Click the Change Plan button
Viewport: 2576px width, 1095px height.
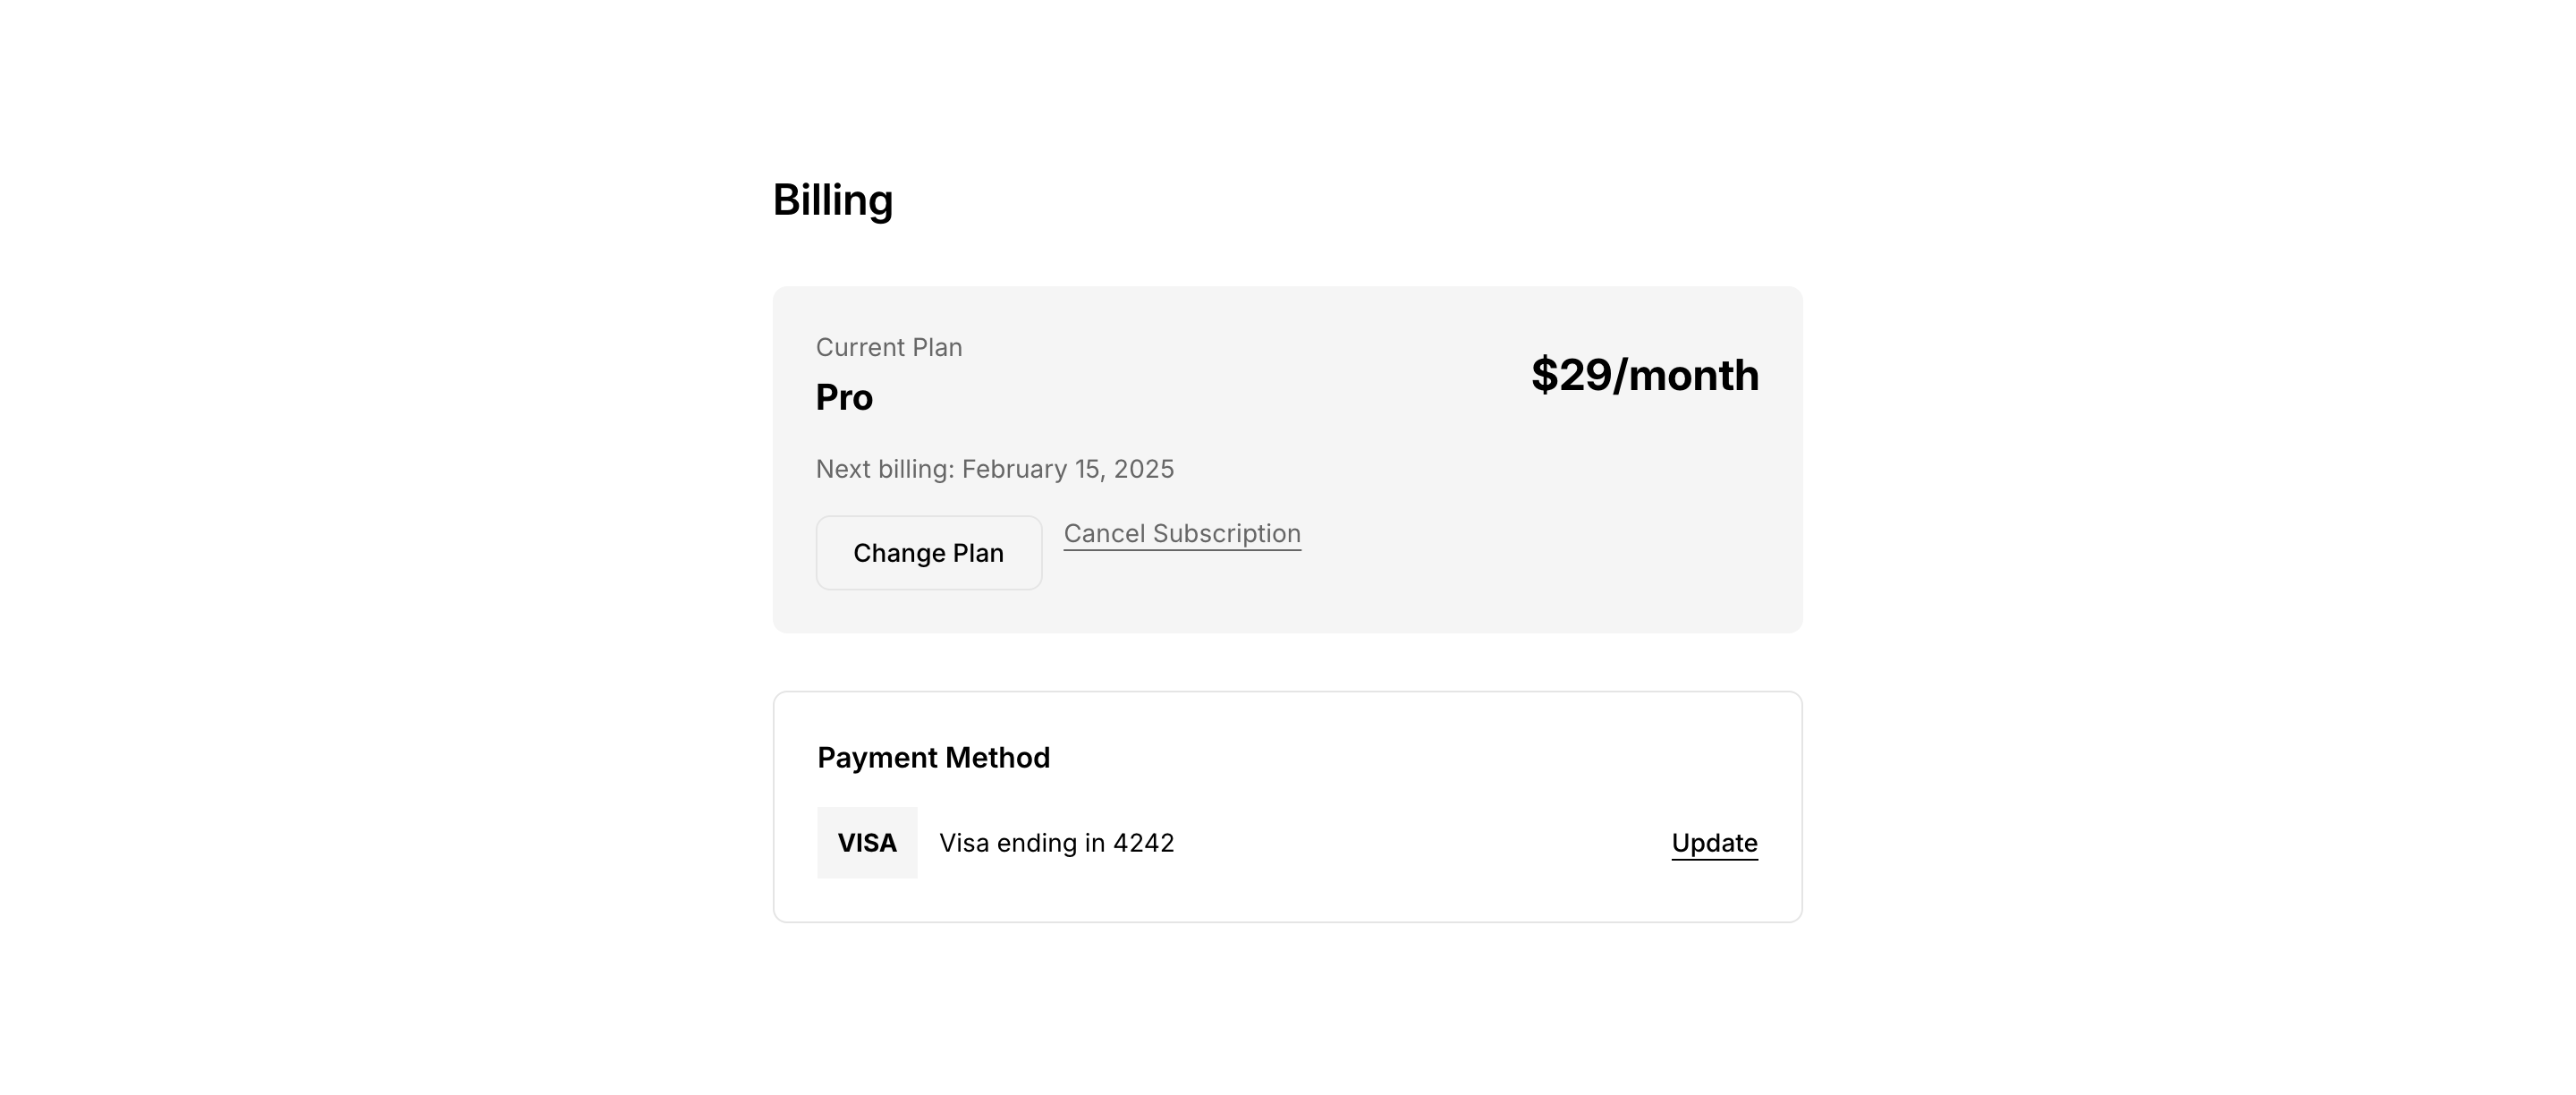(928, 553)
